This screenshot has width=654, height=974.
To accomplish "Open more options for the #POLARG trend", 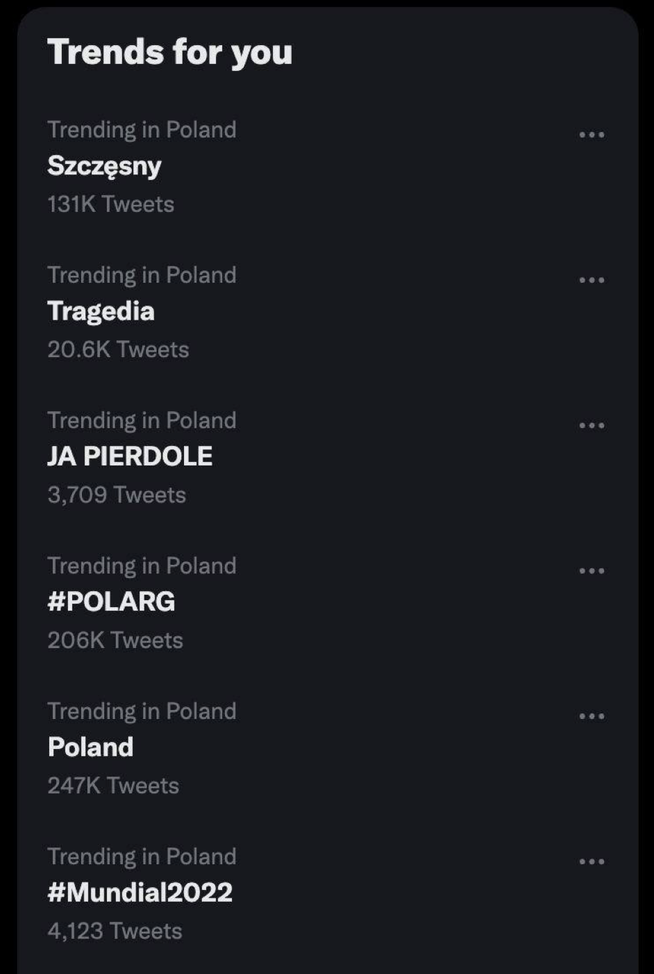I will pyautogui.click(x=592, y=571).
